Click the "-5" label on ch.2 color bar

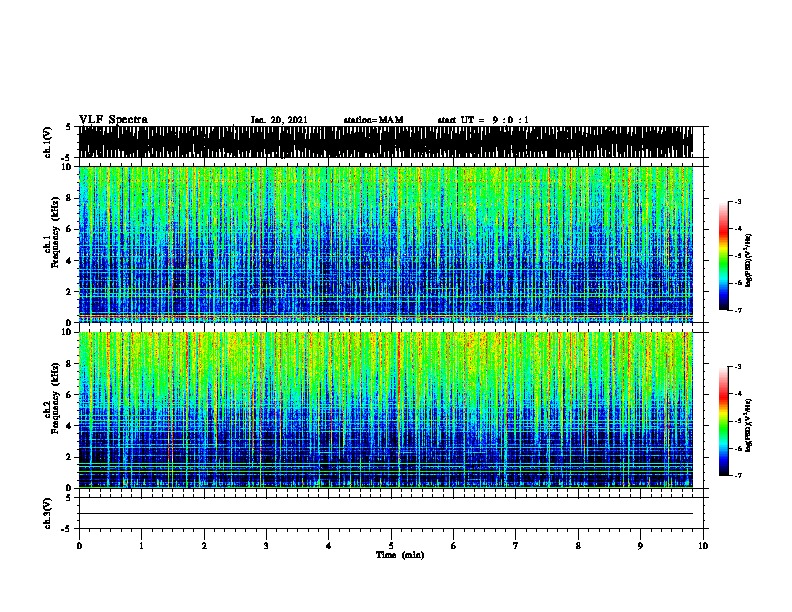[737, 421]
